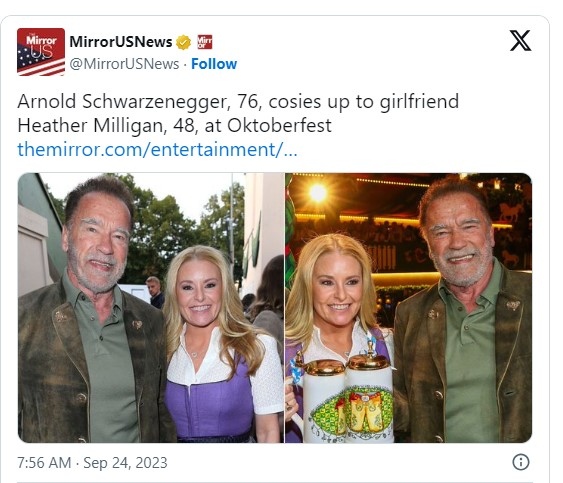Open the tweet info icon

point(521,462)
